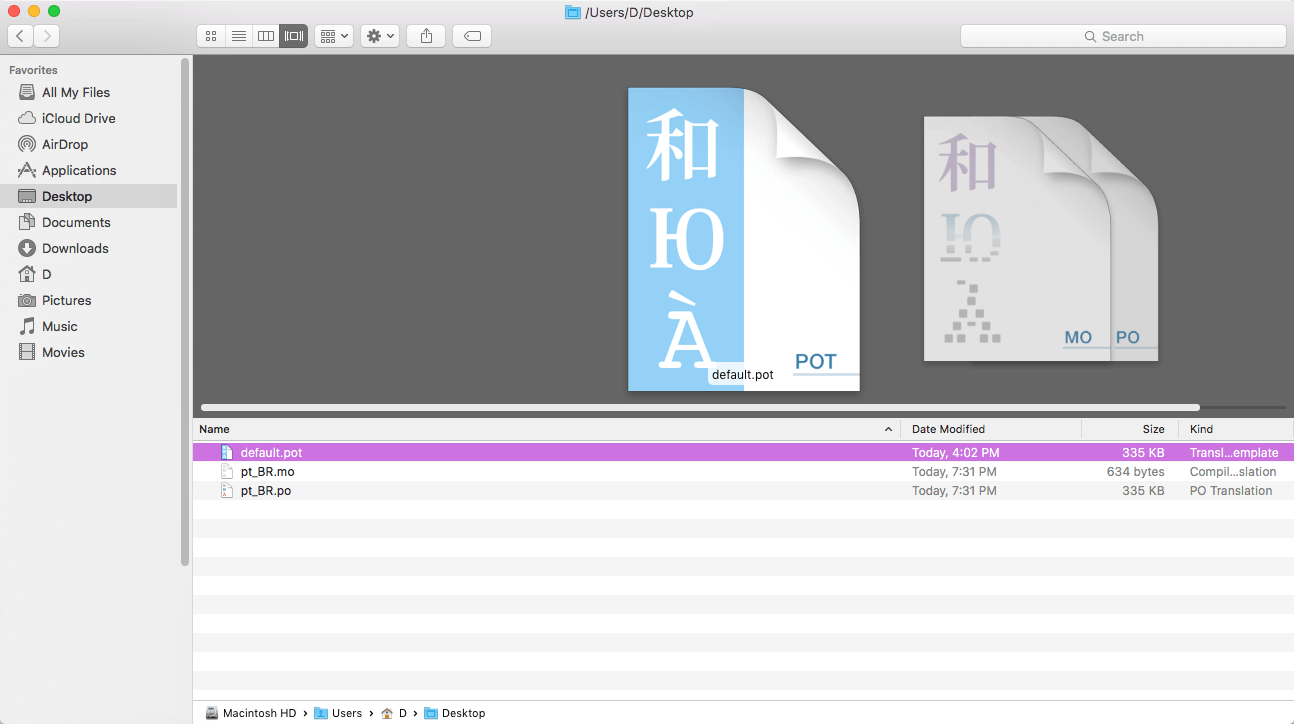Click Users in the path bar

pyautogui.click(x=346, y=713)
